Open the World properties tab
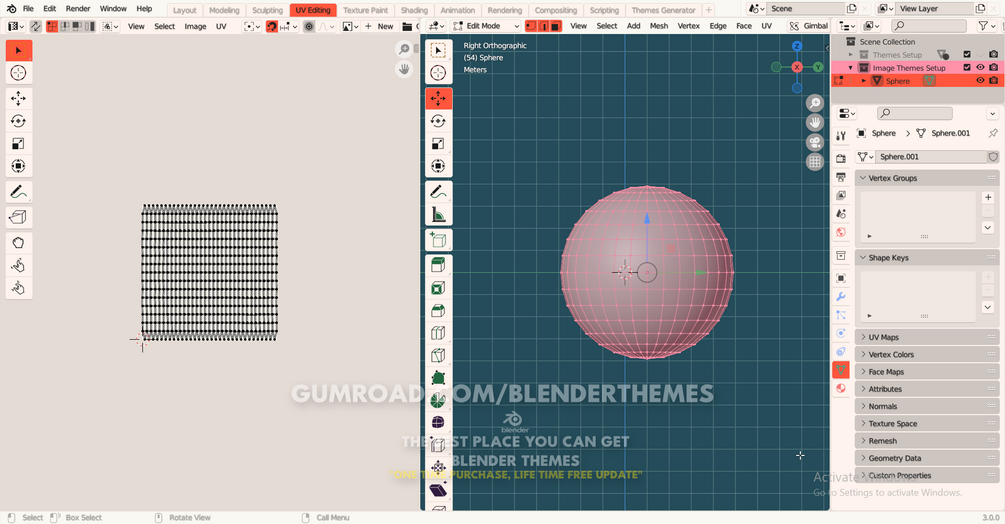1005x524 pixels. pyautogui.click(x=841, y=232)
